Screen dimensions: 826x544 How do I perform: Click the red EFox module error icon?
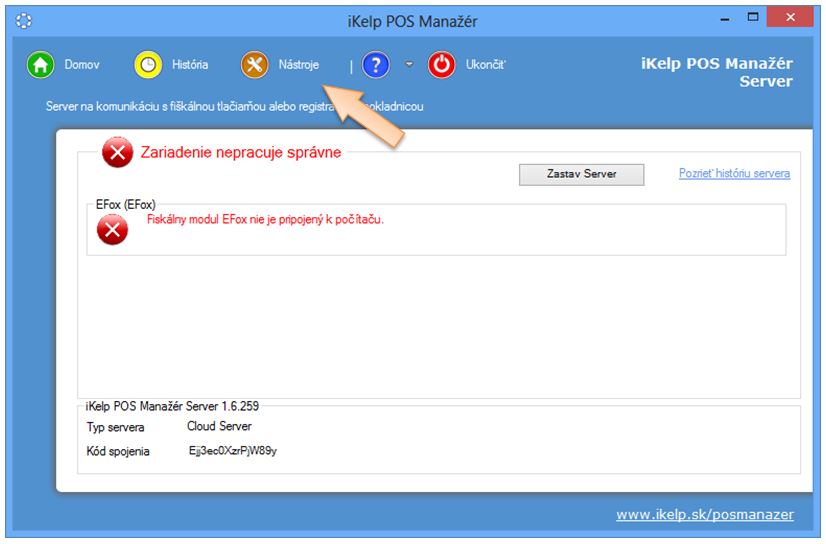point(112,230)
